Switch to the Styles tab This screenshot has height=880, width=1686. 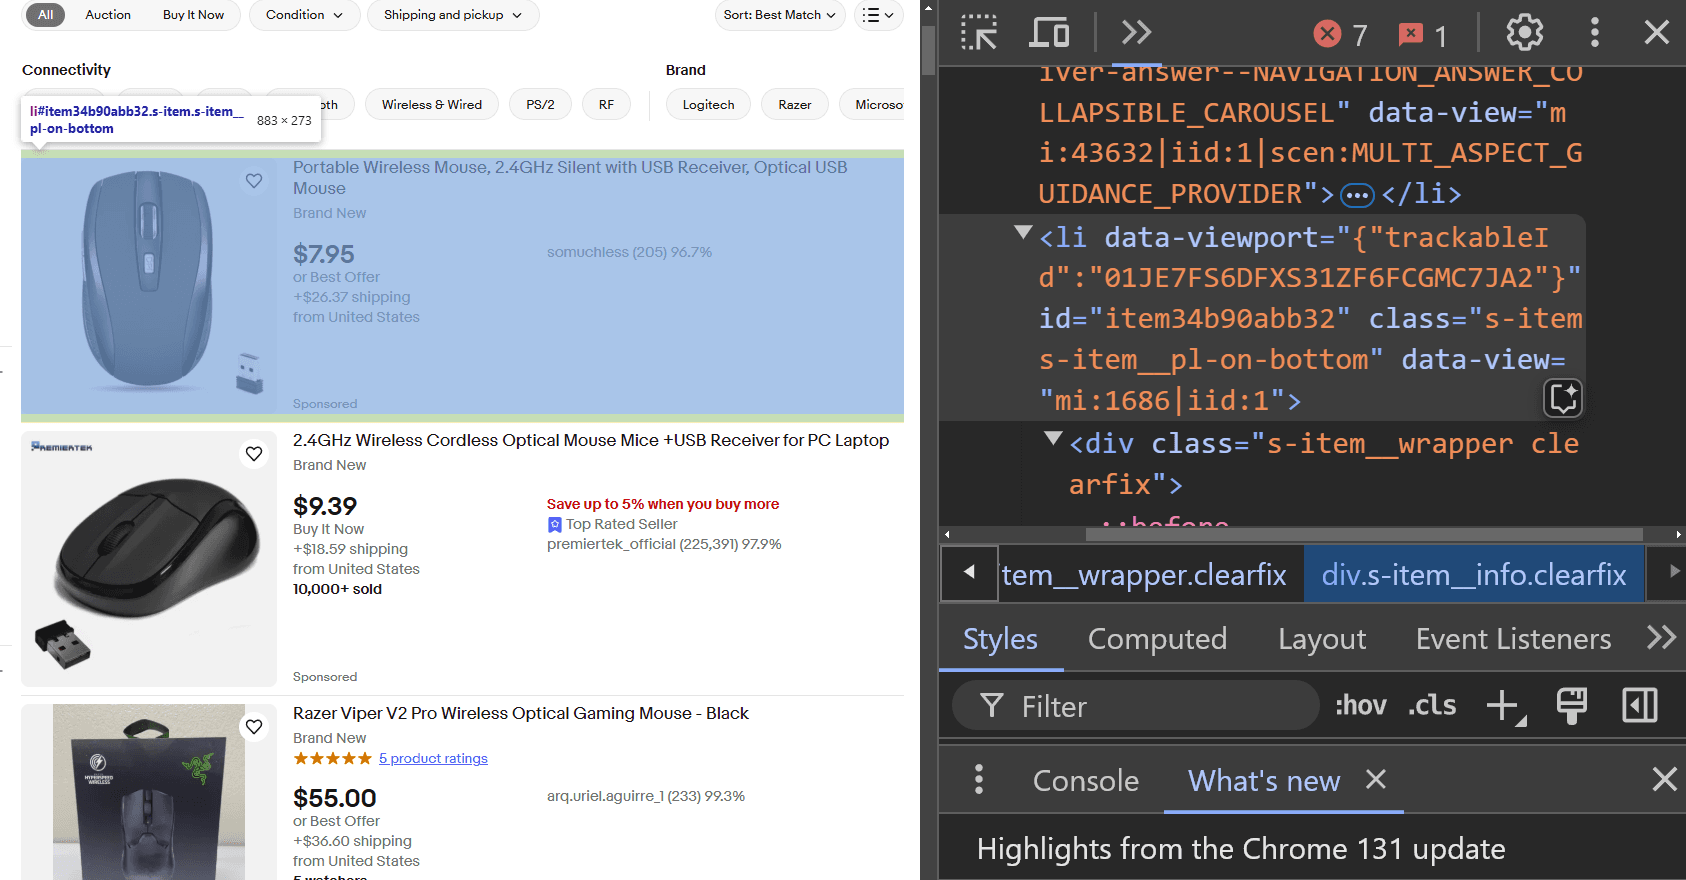pyautogui.click(x=1000, y=639)
